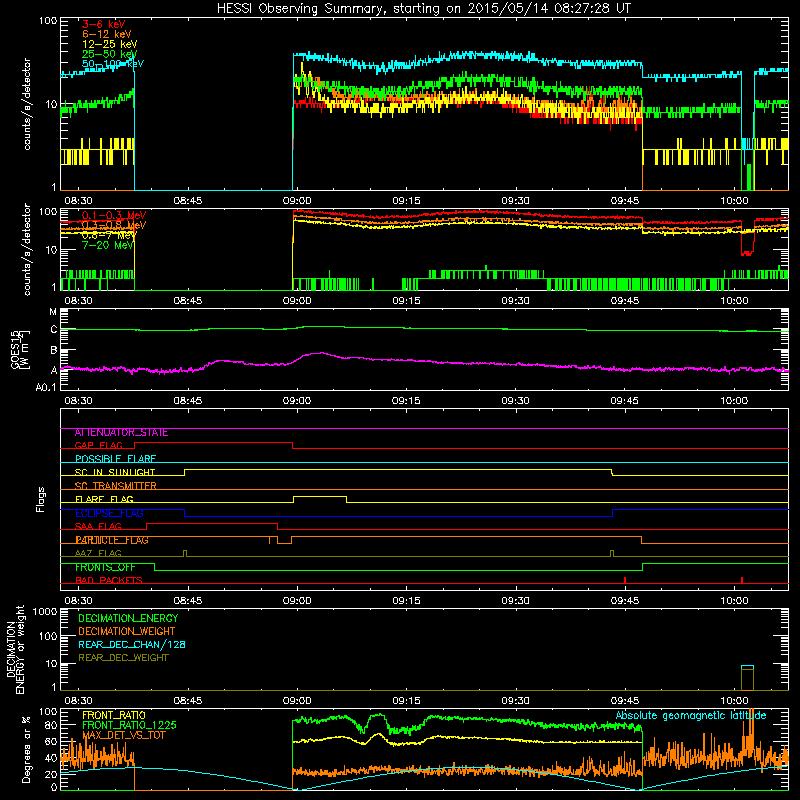Click the Absolute geomagnetic latitude label

point(691,716)
